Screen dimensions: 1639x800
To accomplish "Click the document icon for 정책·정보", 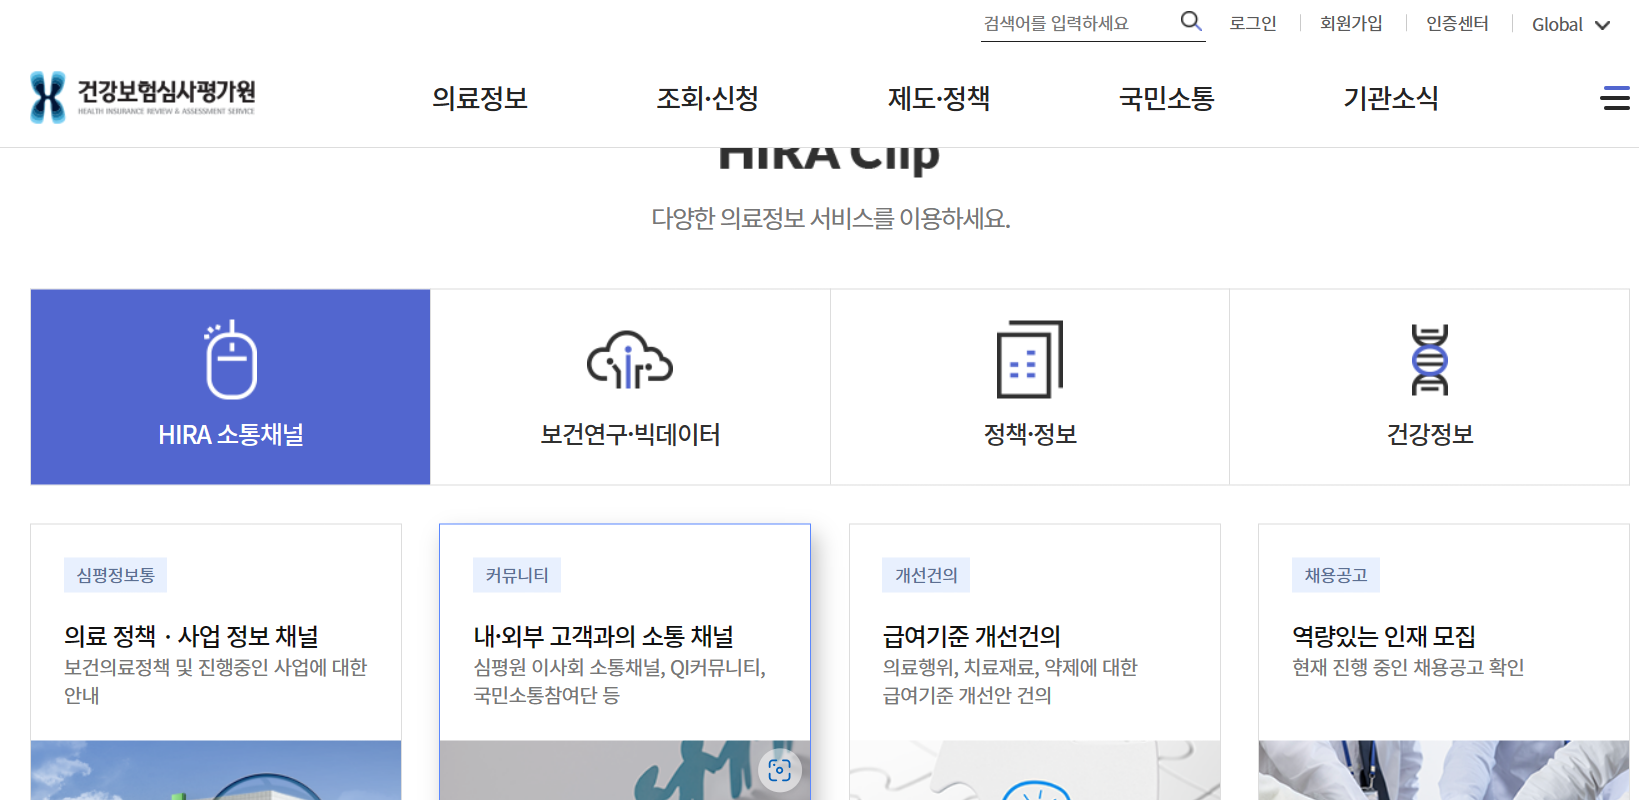I will (1030, 359).
